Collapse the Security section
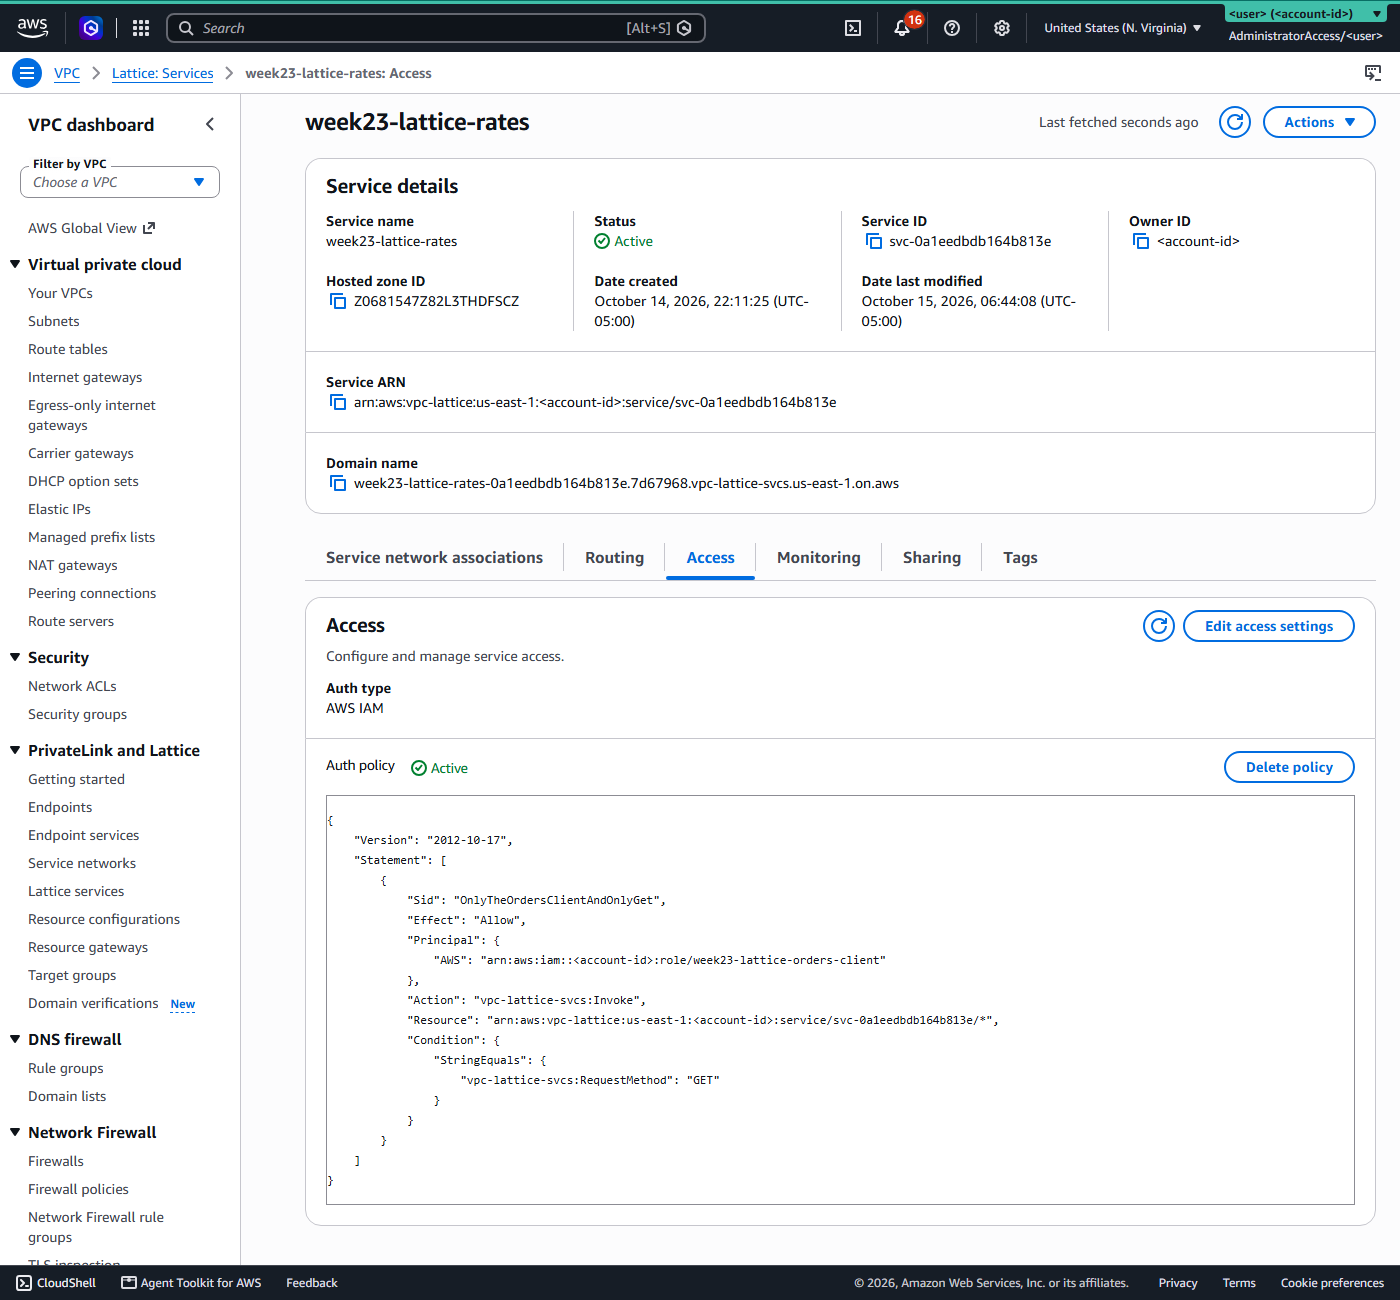 [15, 657]
